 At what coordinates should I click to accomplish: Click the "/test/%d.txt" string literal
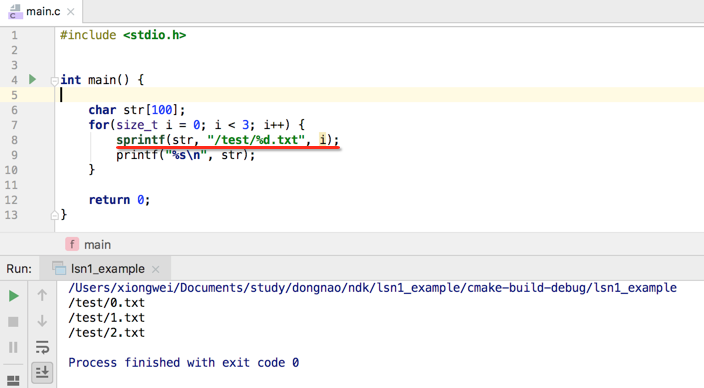coord(256,140)
